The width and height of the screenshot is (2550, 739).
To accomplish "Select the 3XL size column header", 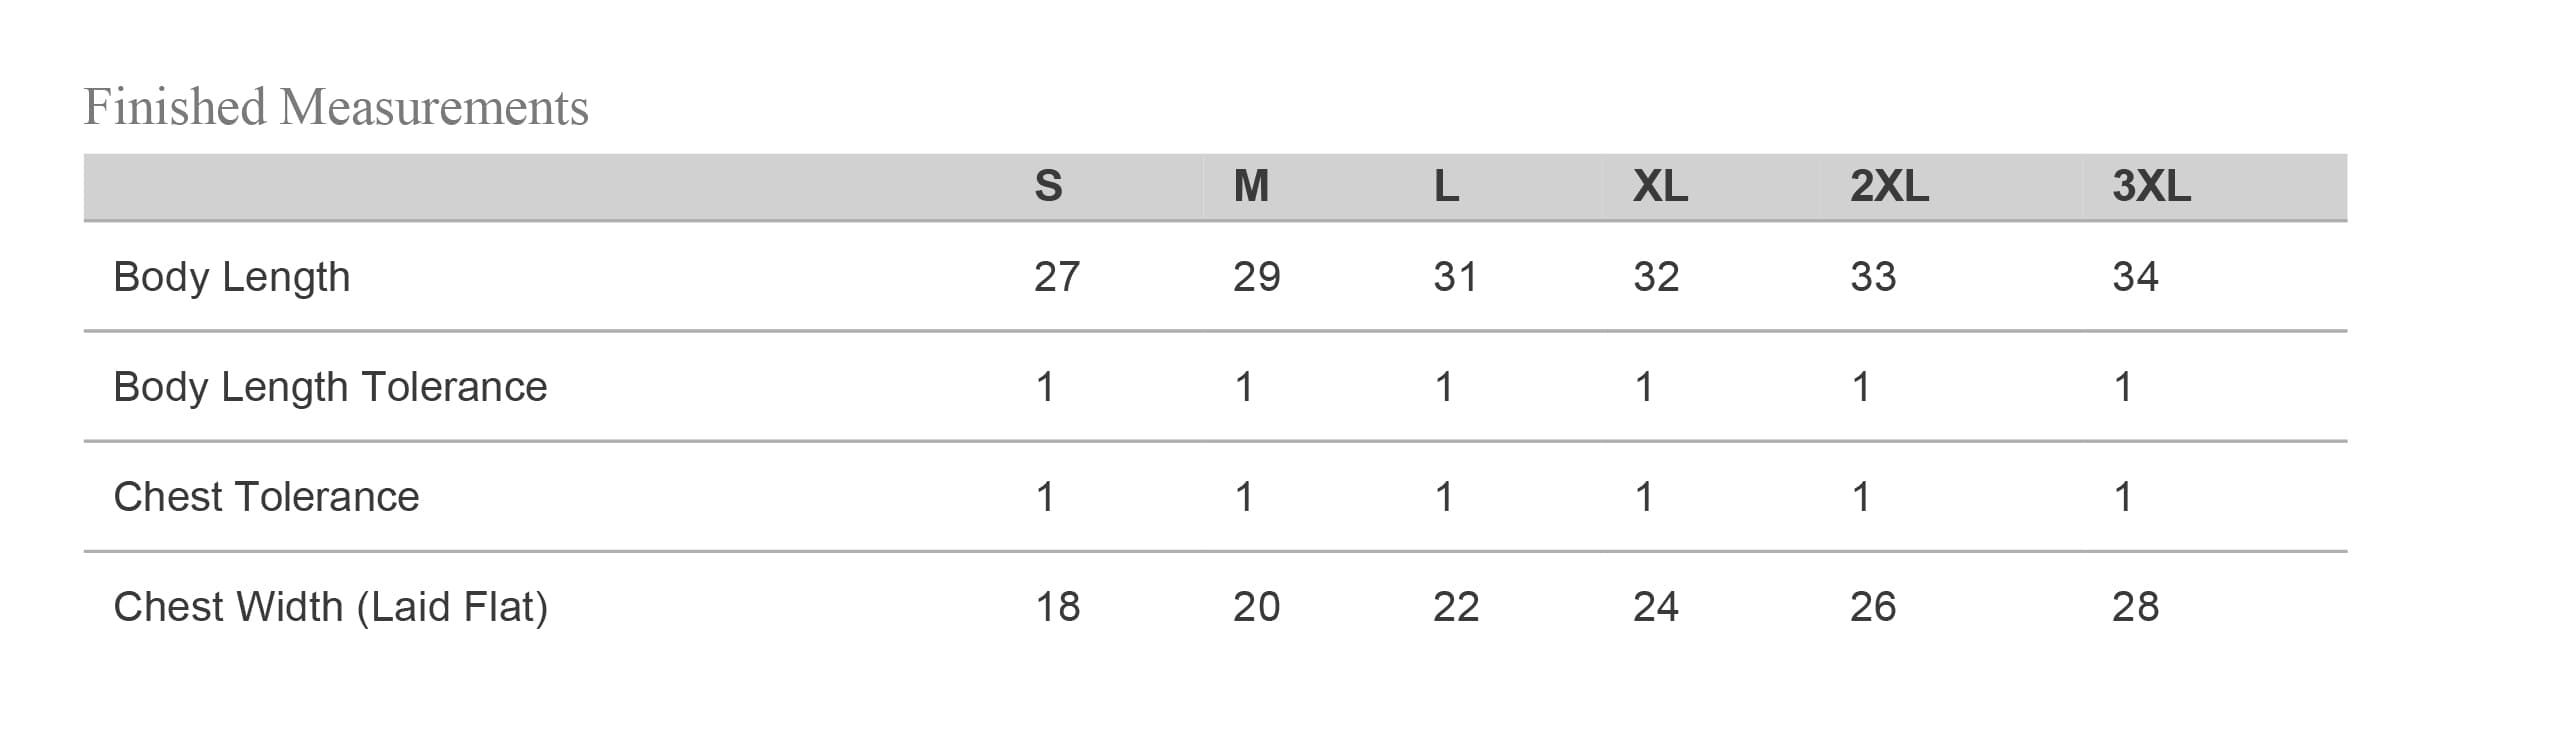I will click(2151, 186).
